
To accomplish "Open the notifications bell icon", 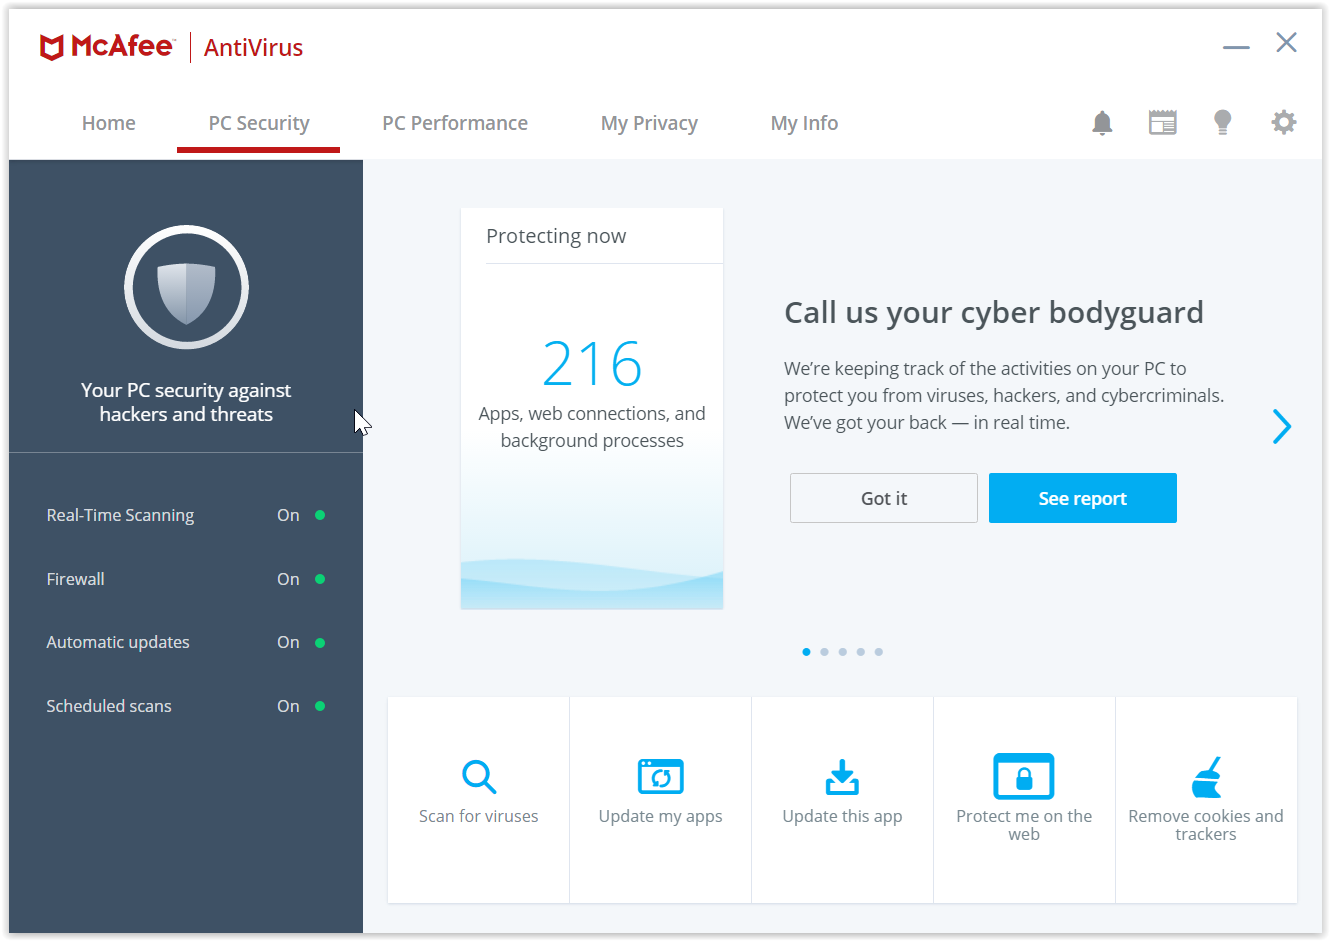I will tap(1102, 123).
